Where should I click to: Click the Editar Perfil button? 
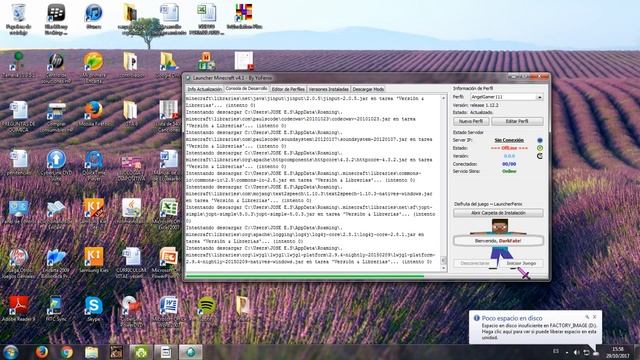click(517, 121)
